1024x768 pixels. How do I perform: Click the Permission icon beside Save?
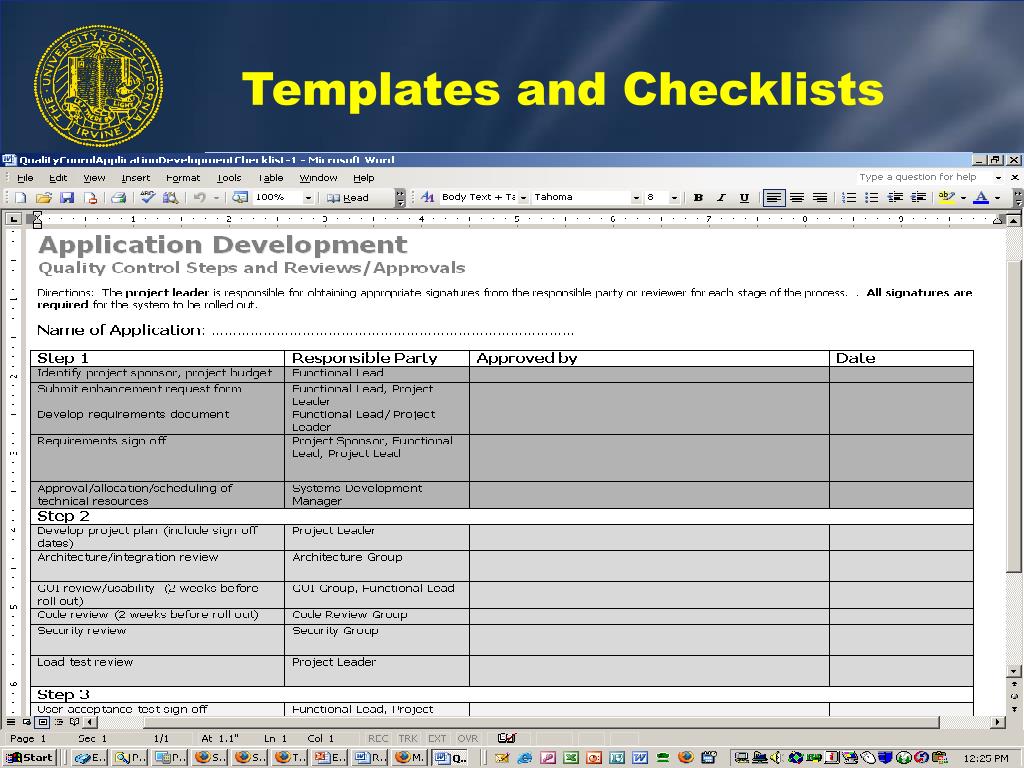(90, 198)
